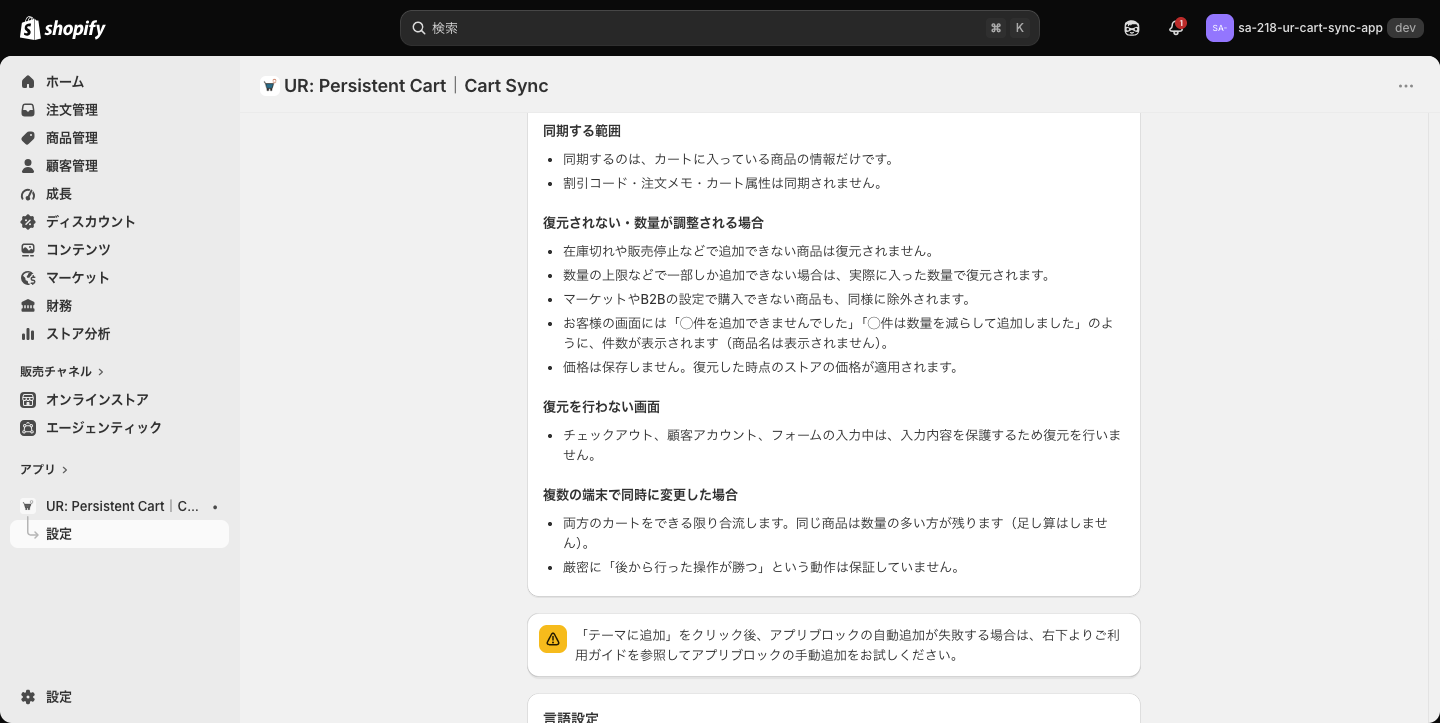Click the 同期する範囲 heading
Screen dimensions: 1440x723
click(x=582, y=131)
